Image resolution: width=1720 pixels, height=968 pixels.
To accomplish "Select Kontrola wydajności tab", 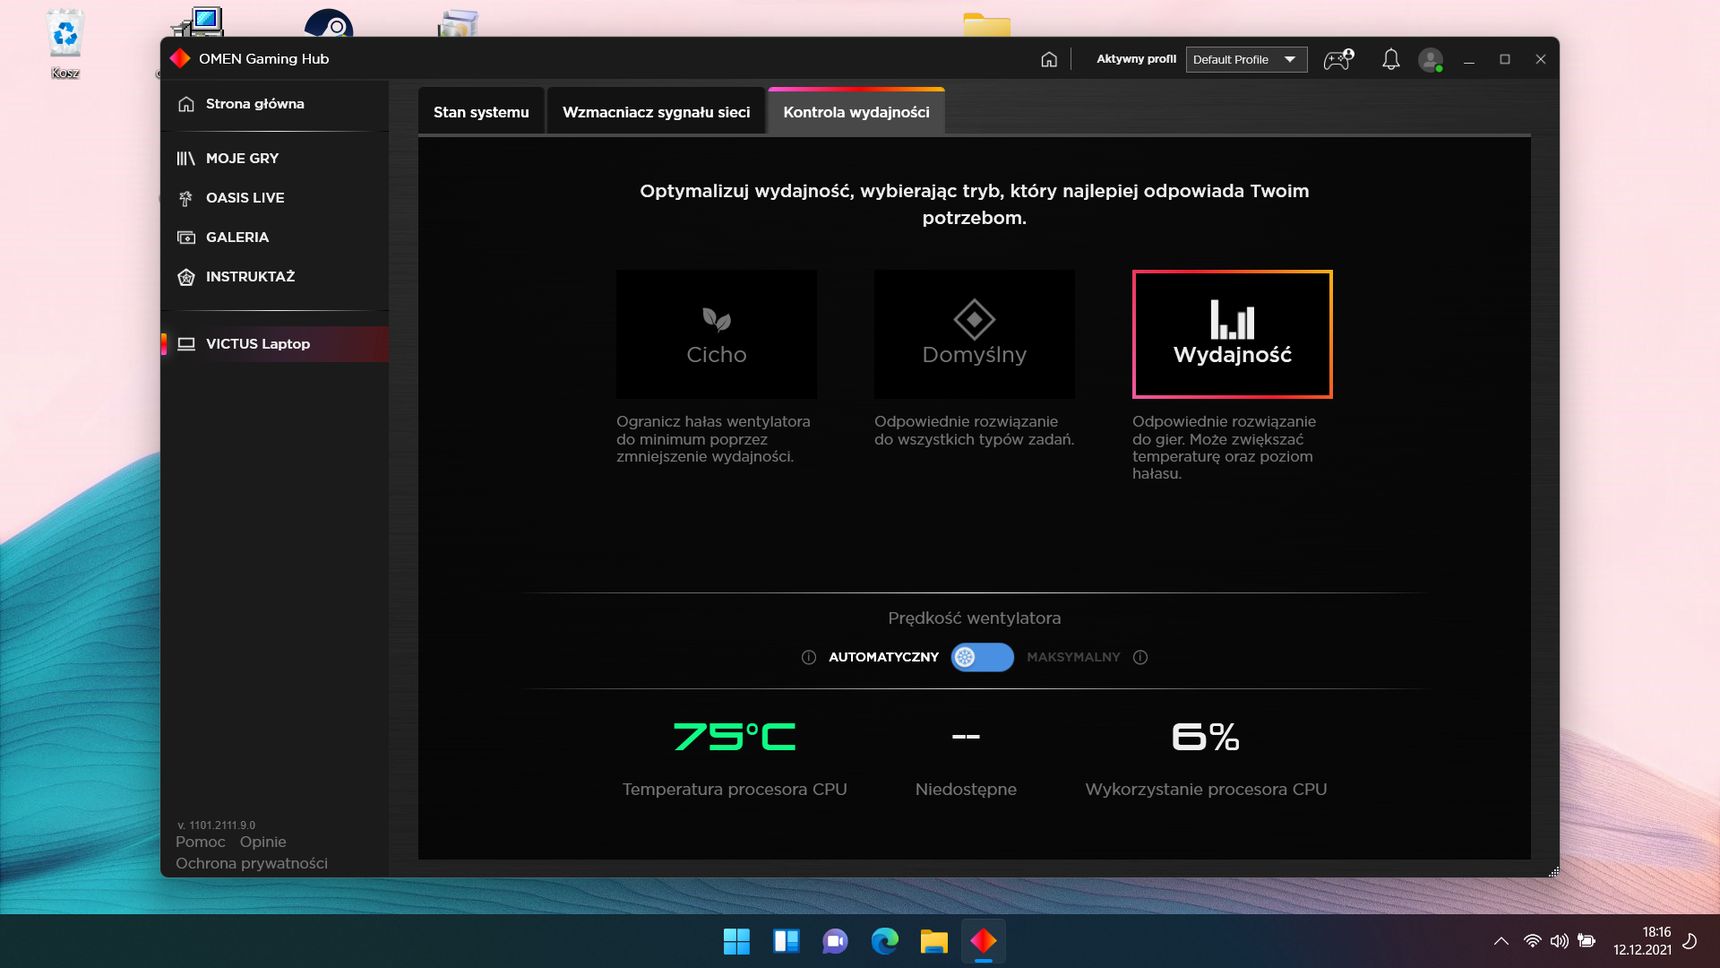I will [856, 112].
